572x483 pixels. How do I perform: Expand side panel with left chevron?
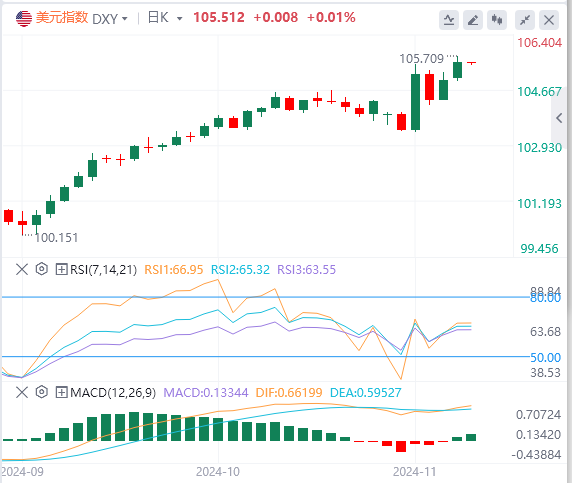pyautogui.click(x=559, y=118)
